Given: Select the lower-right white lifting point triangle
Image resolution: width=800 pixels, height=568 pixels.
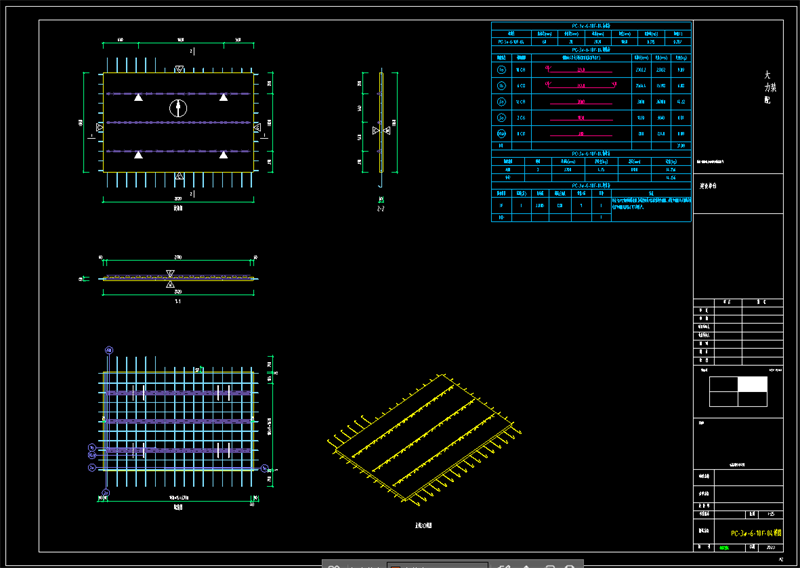Looking at the screenshot, I should pyautogui.click(x=223, y=154).
